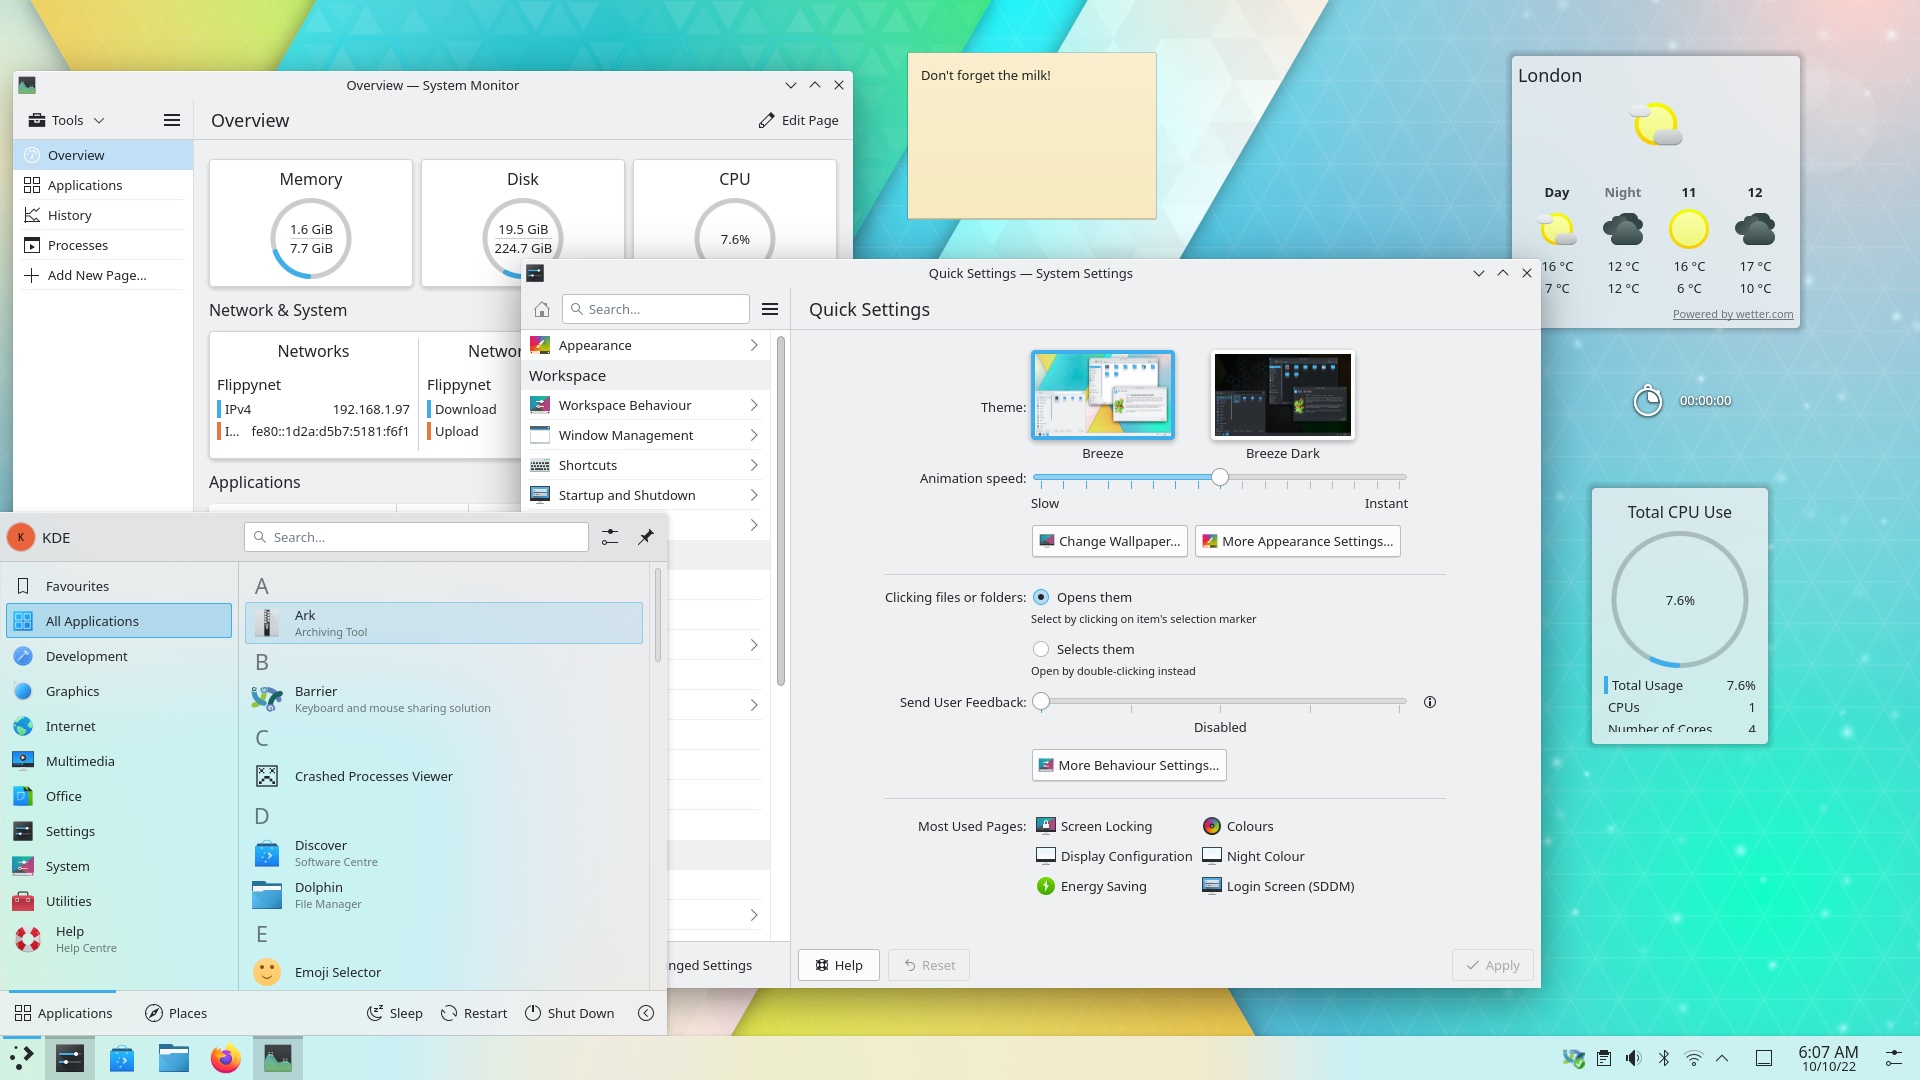Click the KDE taskbar application launcher icon
The image size is (1920, 1080).
click(x=20, y=1056)
